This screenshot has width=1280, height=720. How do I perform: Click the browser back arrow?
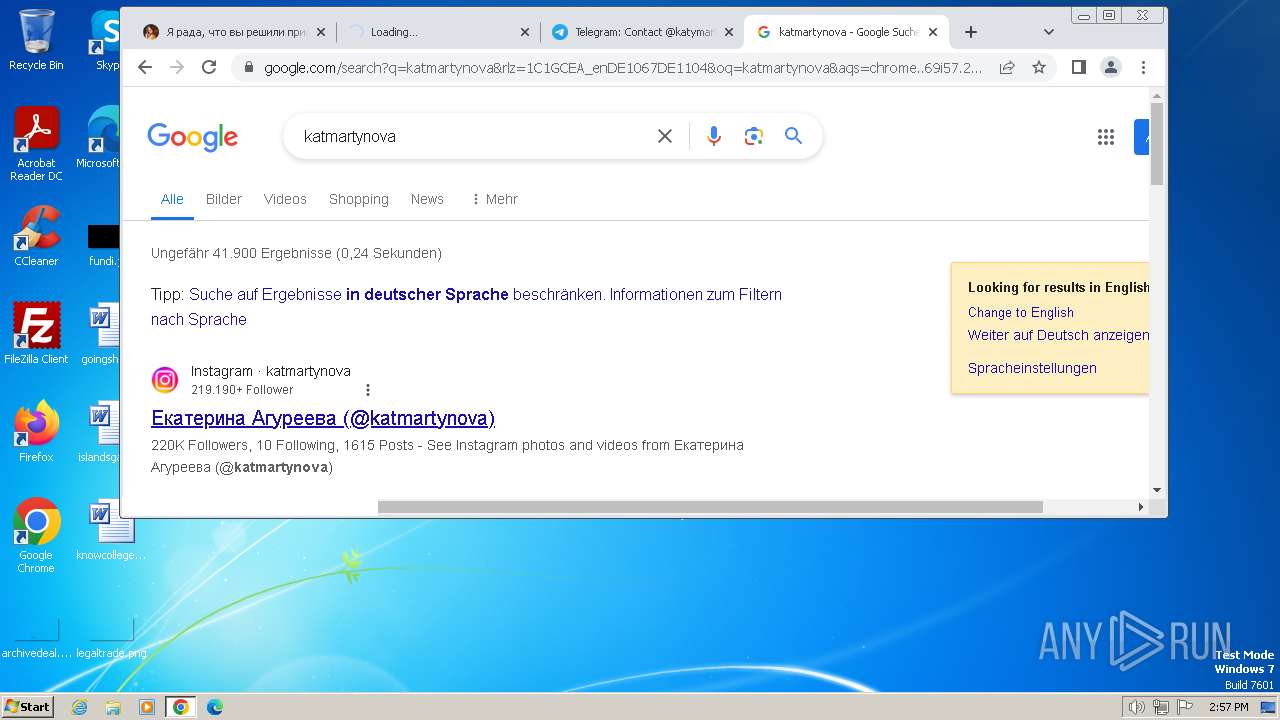[x=145, y=67]
